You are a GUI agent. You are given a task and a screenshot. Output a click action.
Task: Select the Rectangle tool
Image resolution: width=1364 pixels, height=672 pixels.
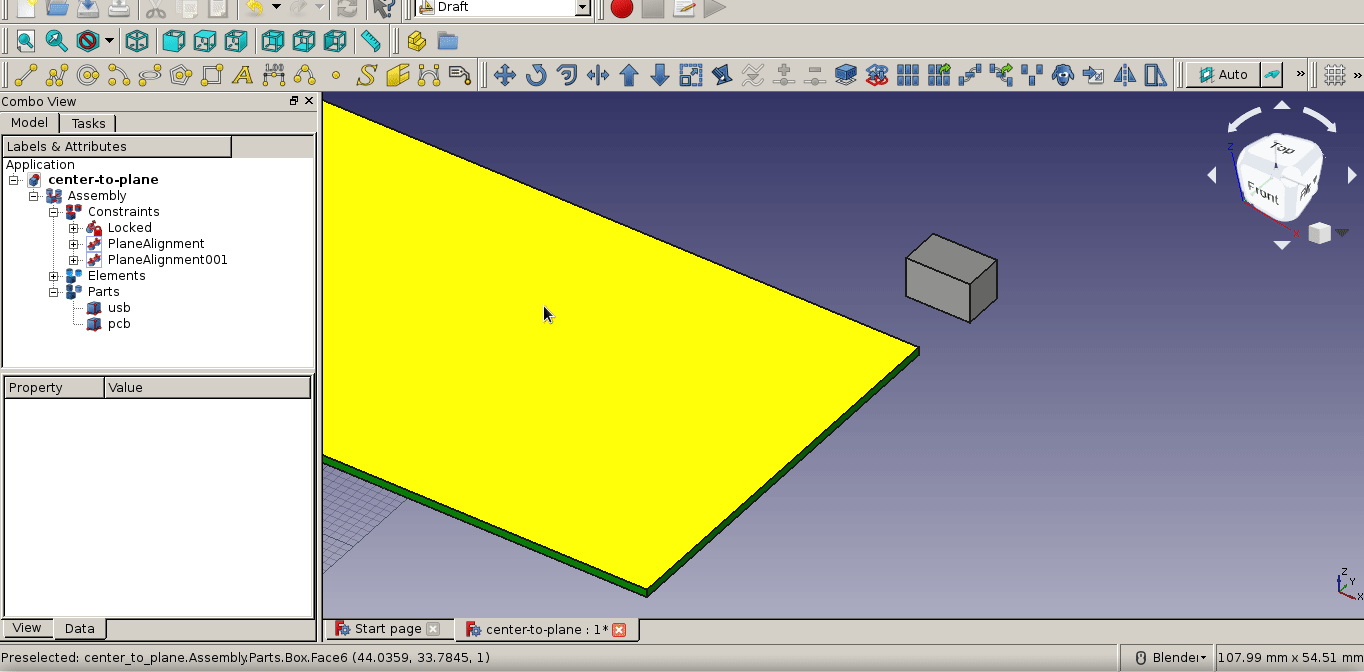pyautogui.click(x=211, y=74)
